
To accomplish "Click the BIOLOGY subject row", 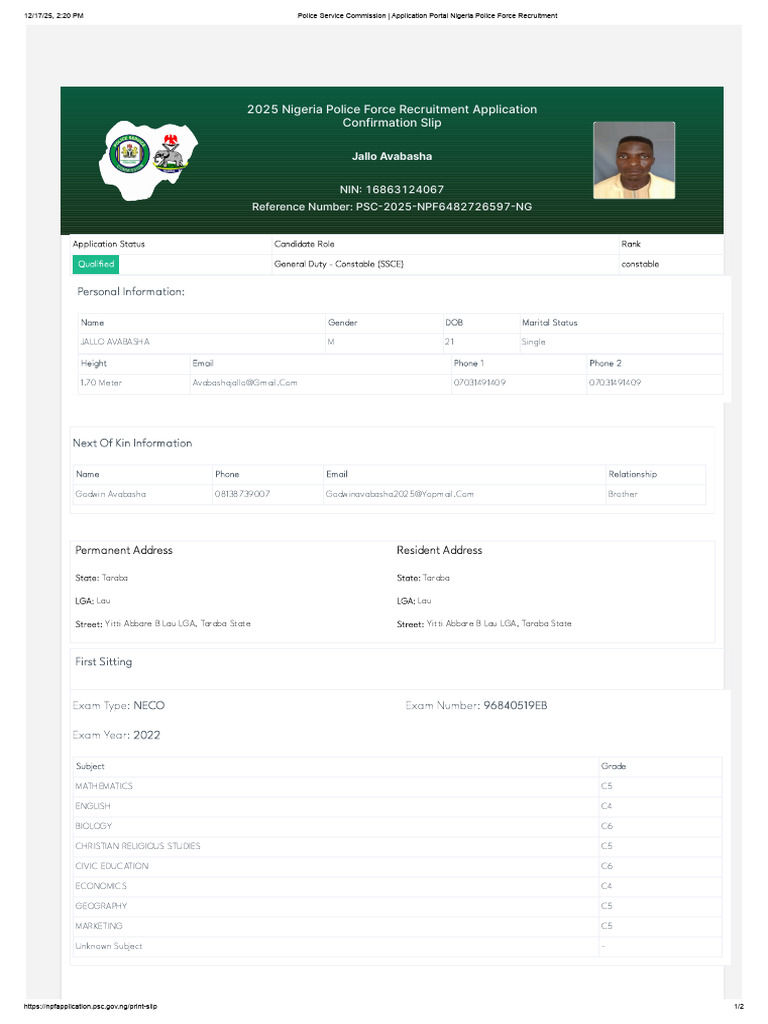I will pyautogui.click(x=398, y=826).
